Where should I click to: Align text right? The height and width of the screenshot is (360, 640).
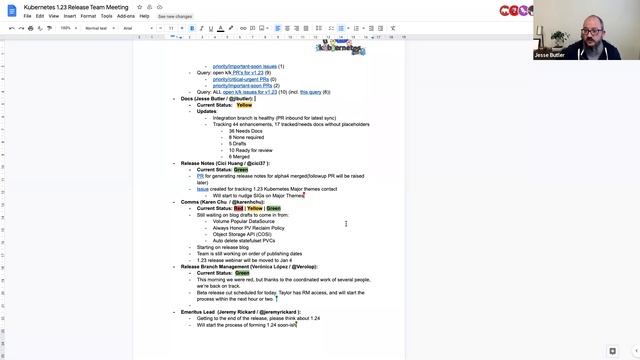pyautogui.click(x=296, y=28)
